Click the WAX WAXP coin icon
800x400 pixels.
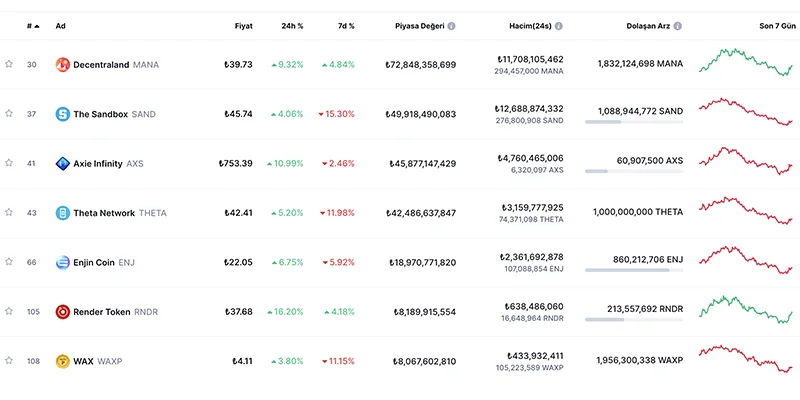click(63, 361)
